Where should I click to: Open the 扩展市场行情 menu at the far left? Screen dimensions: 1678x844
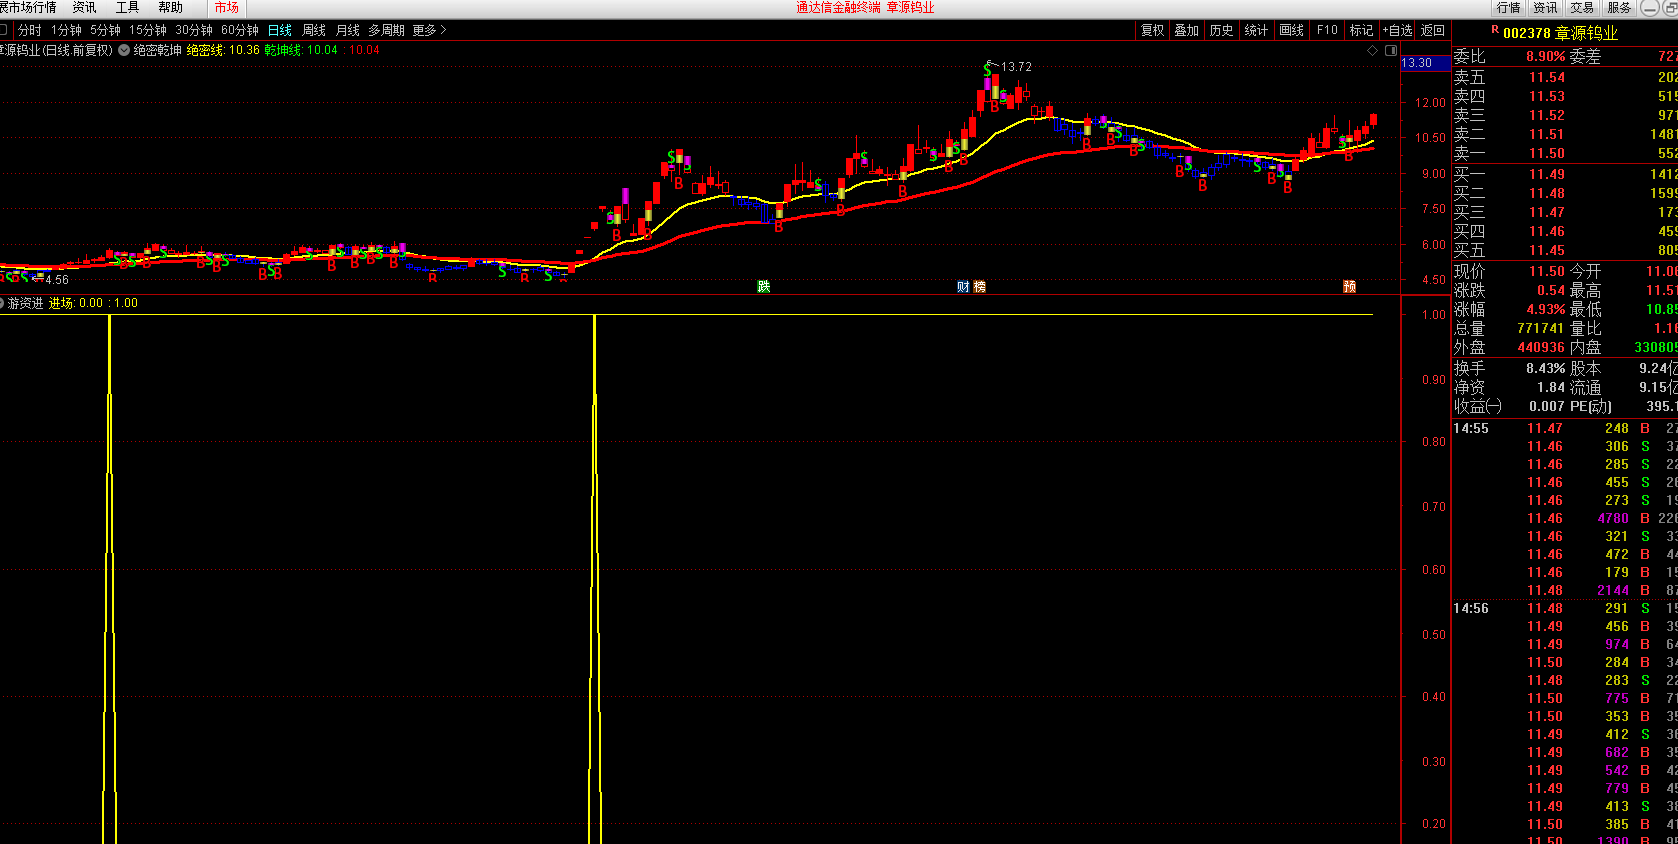tap(28, 7)
